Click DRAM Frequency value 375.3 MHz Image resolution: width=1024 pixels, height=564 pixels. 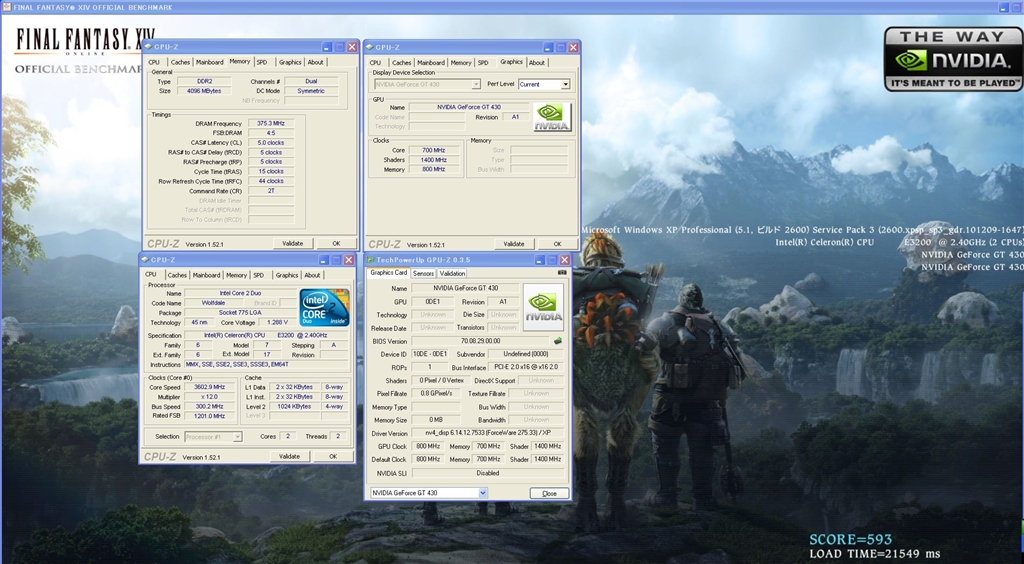pyautogui.click(x=270, y=123)
